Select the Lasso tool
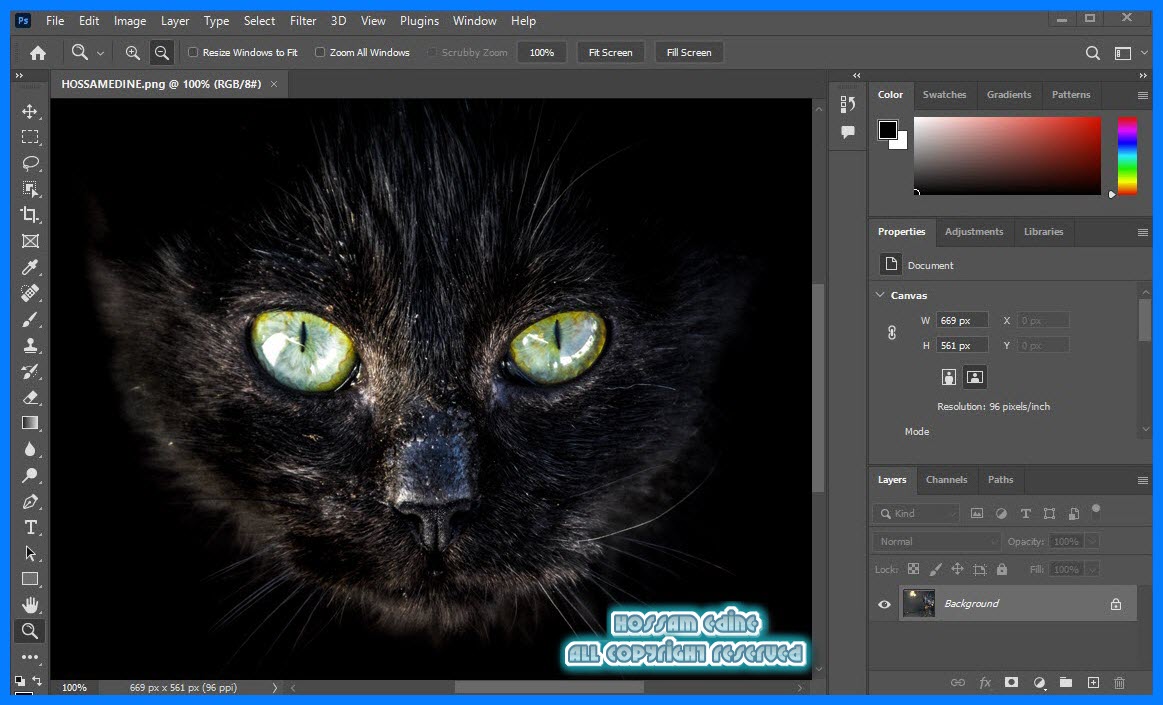The height and width of the screenshot is (705, 1163). [30, 163]
